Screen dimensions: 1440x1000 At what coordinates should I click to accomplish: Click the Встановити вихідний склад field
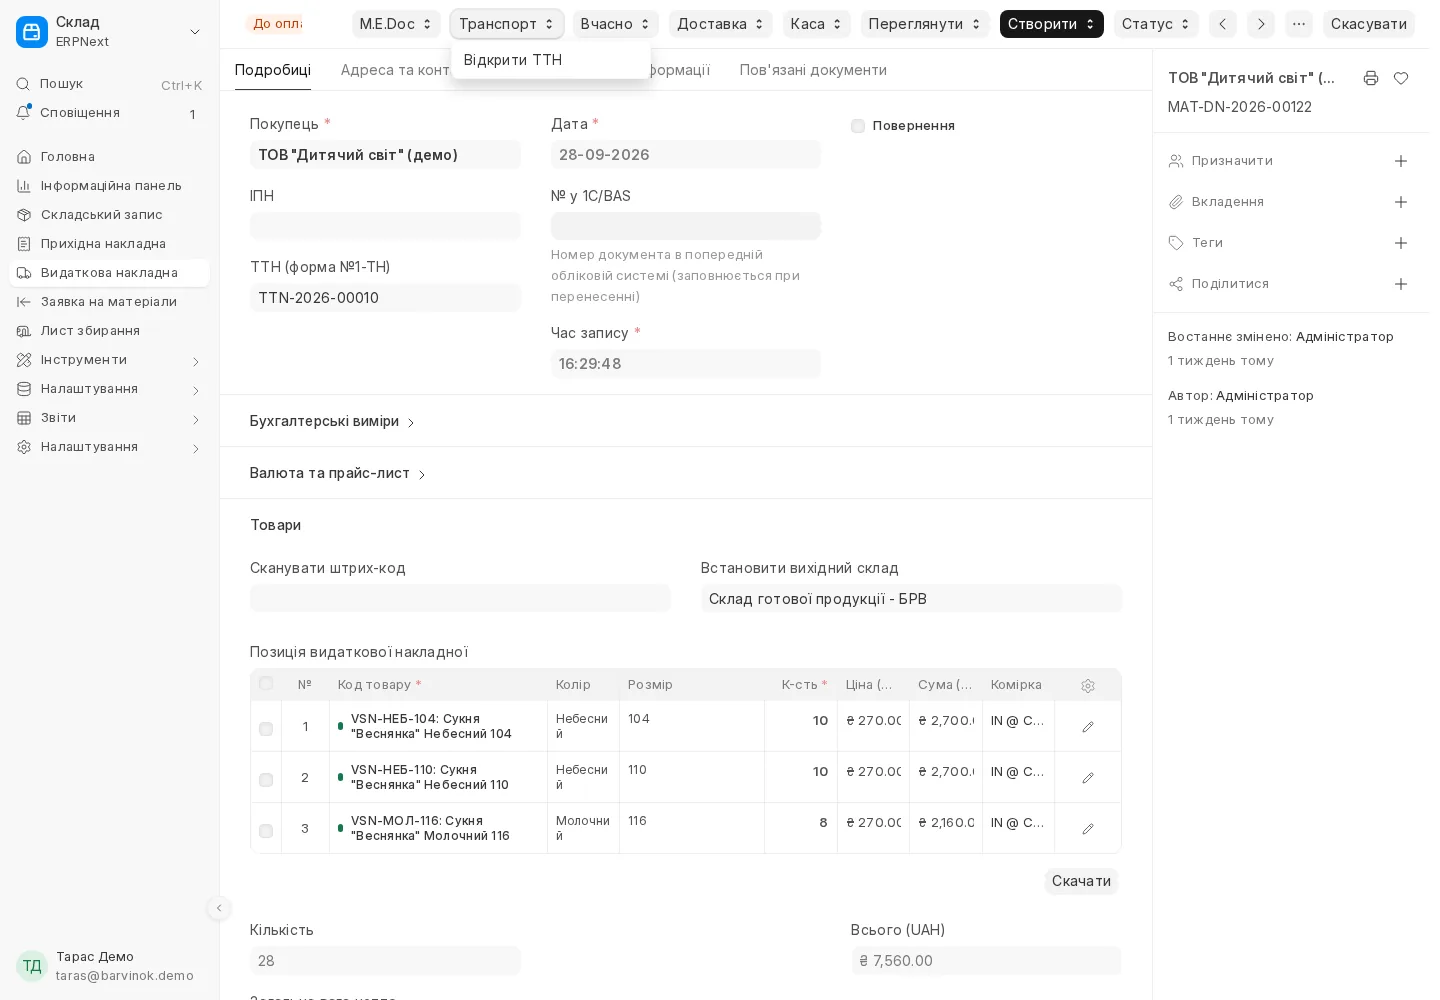coord(911,598)
